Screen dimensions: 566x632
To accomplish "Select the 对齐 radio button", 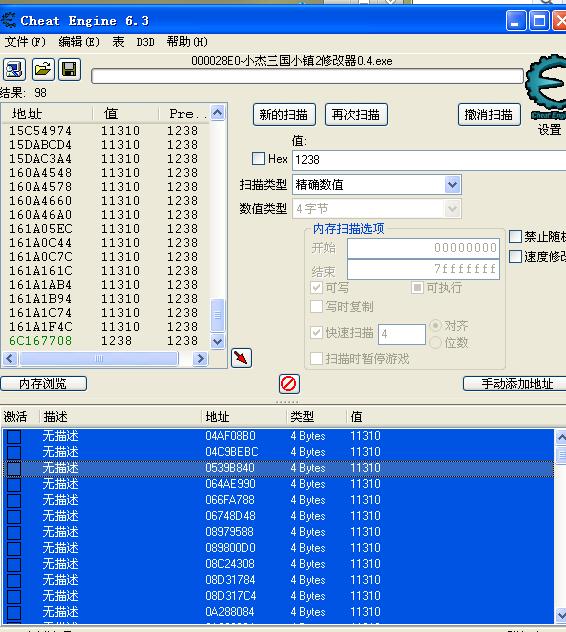I will tap(435, 325).
